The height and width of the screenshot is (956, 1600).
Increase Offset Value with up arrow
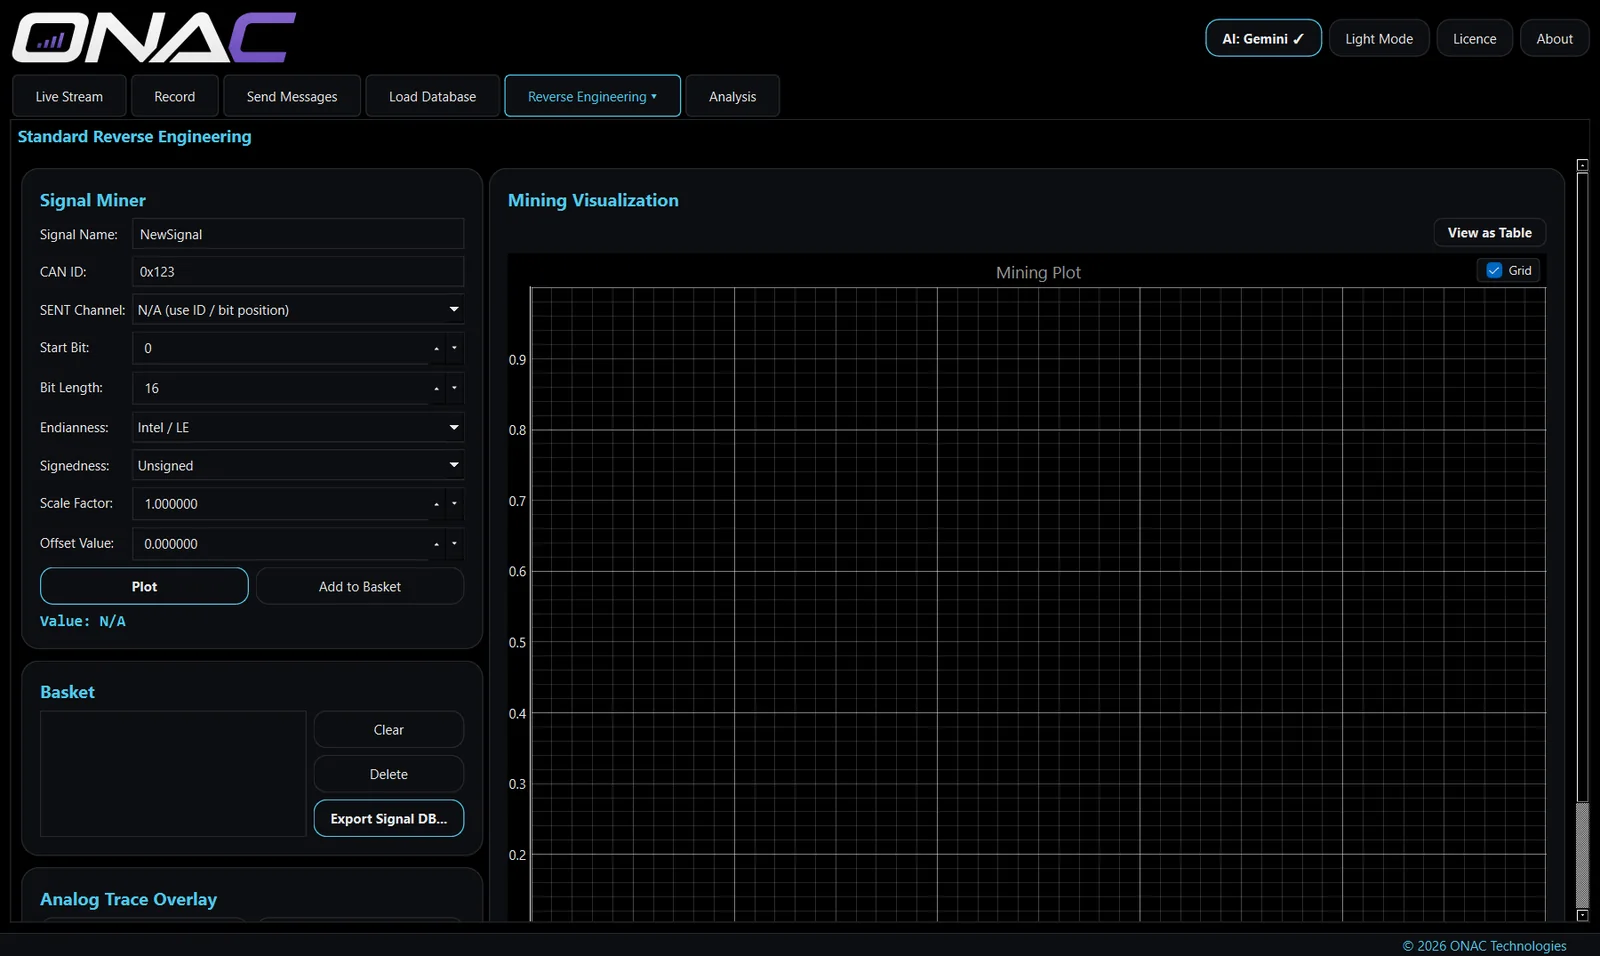pyautogui.click(x=436, y=544)
